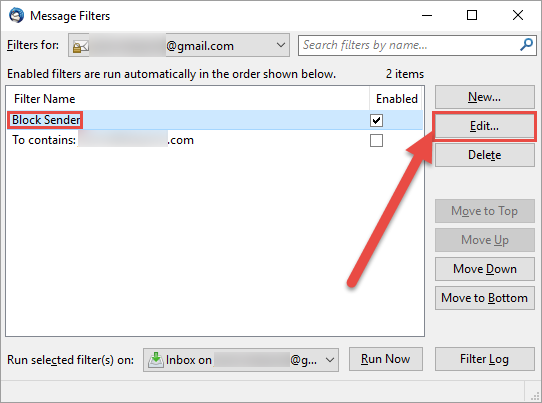
Task: Click the account envelope icon in Filters for
Action: pos(80,46)
